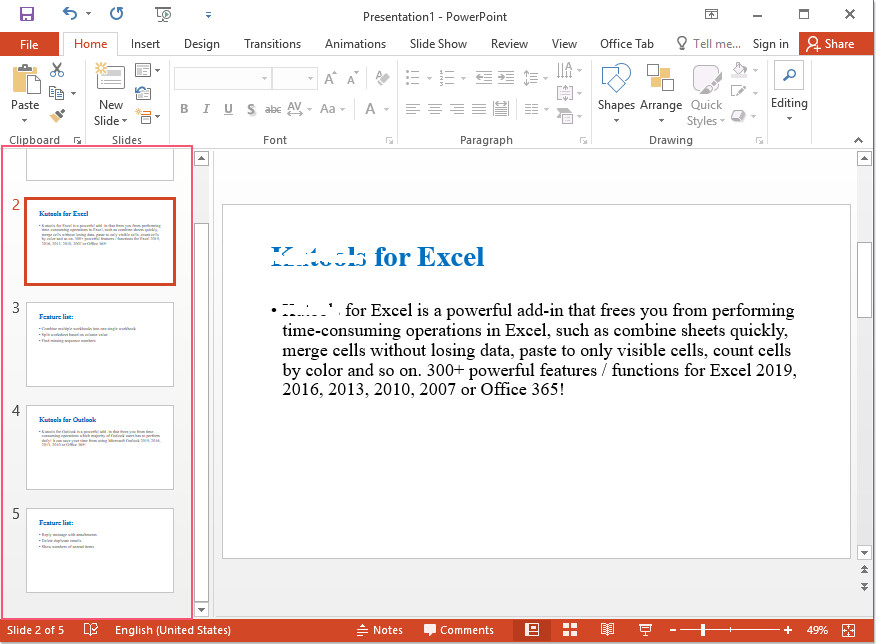Increase font size
Image resolution: width=876 pixels, height=644 pixels.
(330, 79)
